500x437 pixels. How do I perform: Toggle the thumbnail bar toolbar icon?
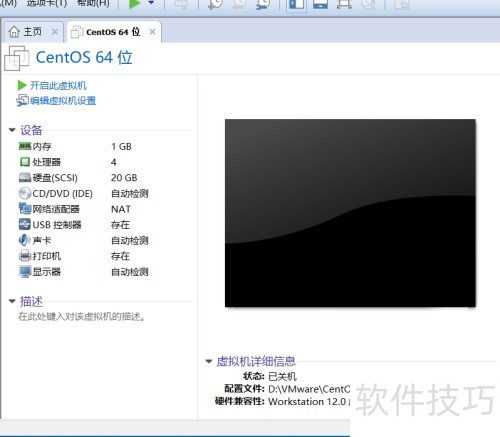coord(320,3)
